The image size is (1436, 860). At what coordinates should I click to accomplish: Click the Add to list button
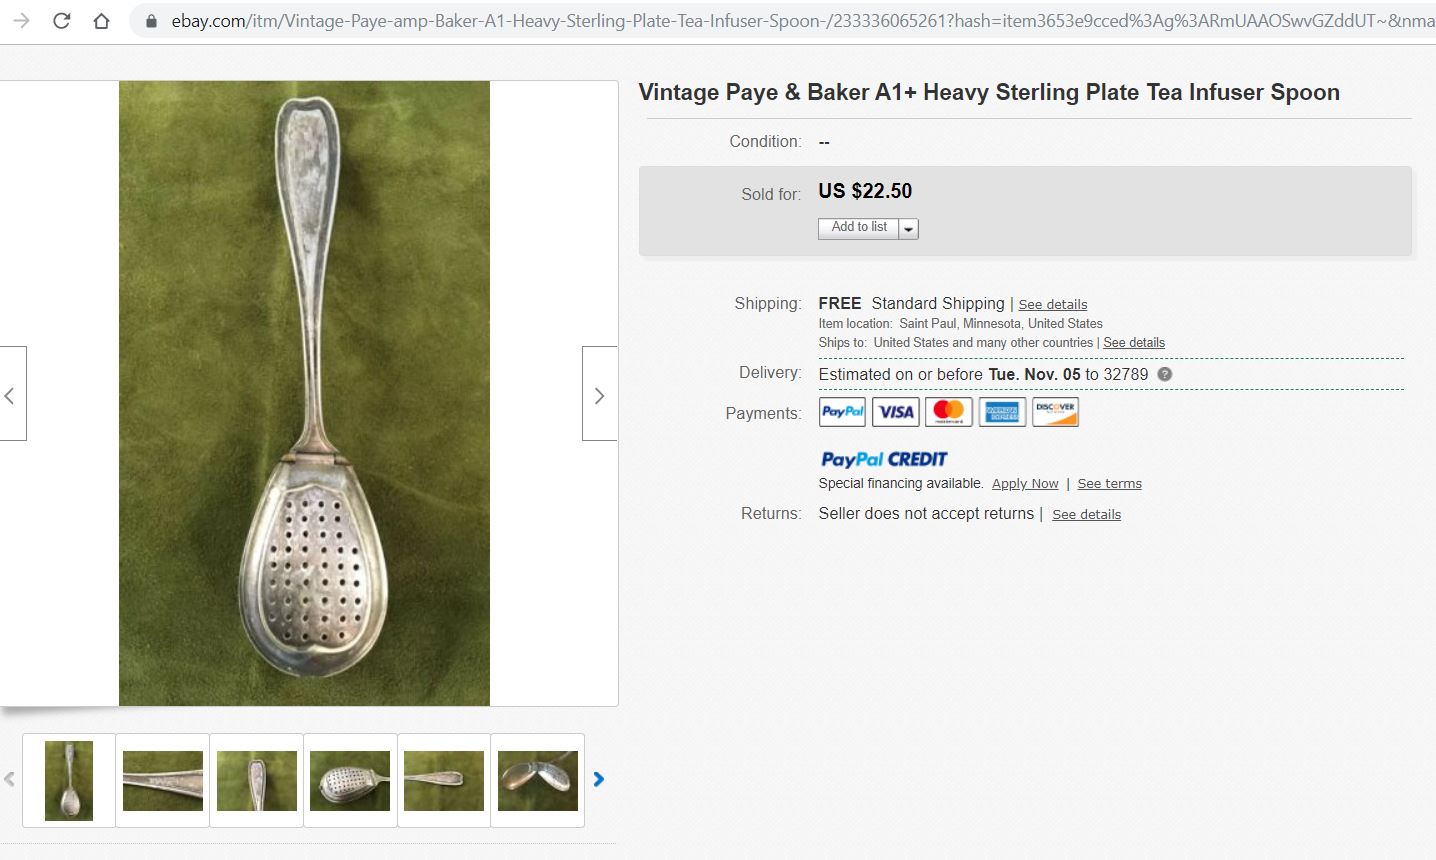click(858, 228)
